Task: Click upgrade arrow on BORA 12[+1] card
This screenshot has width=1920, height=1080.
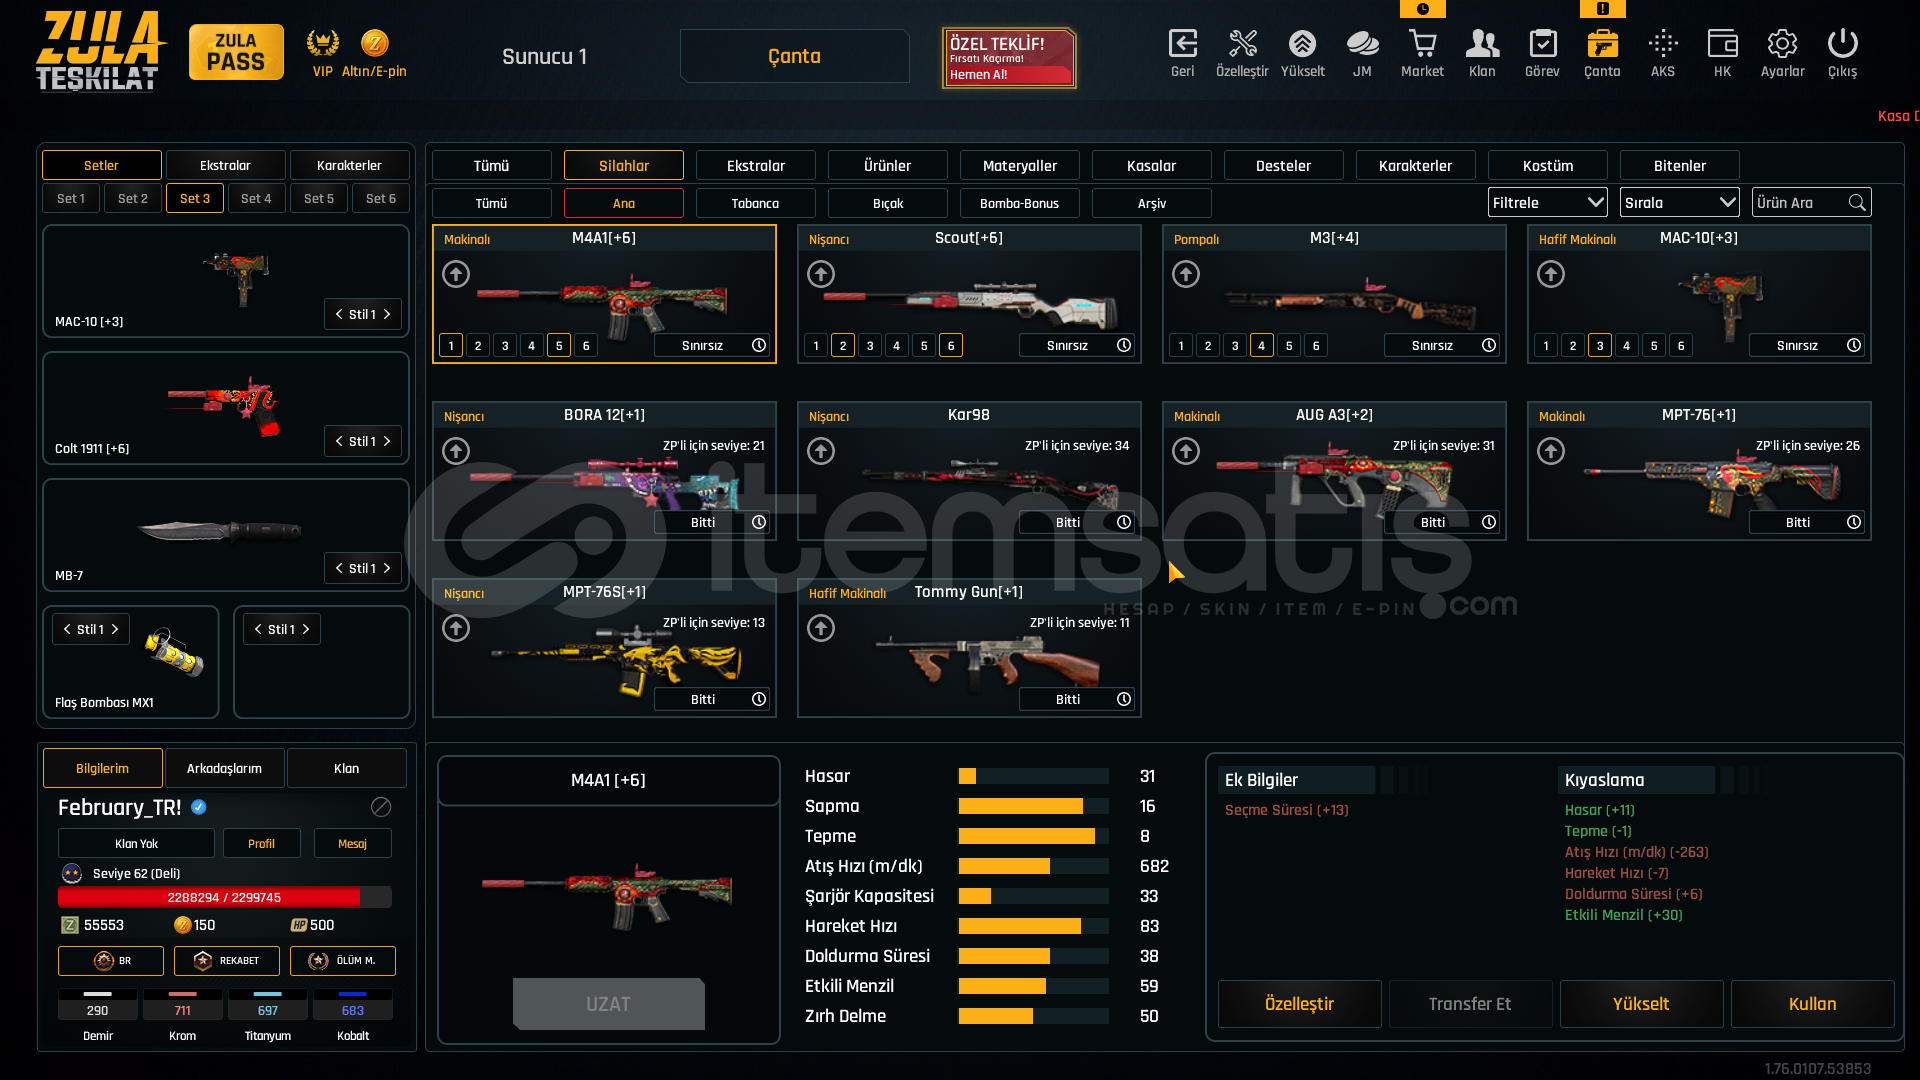Action: coord(456,451)
